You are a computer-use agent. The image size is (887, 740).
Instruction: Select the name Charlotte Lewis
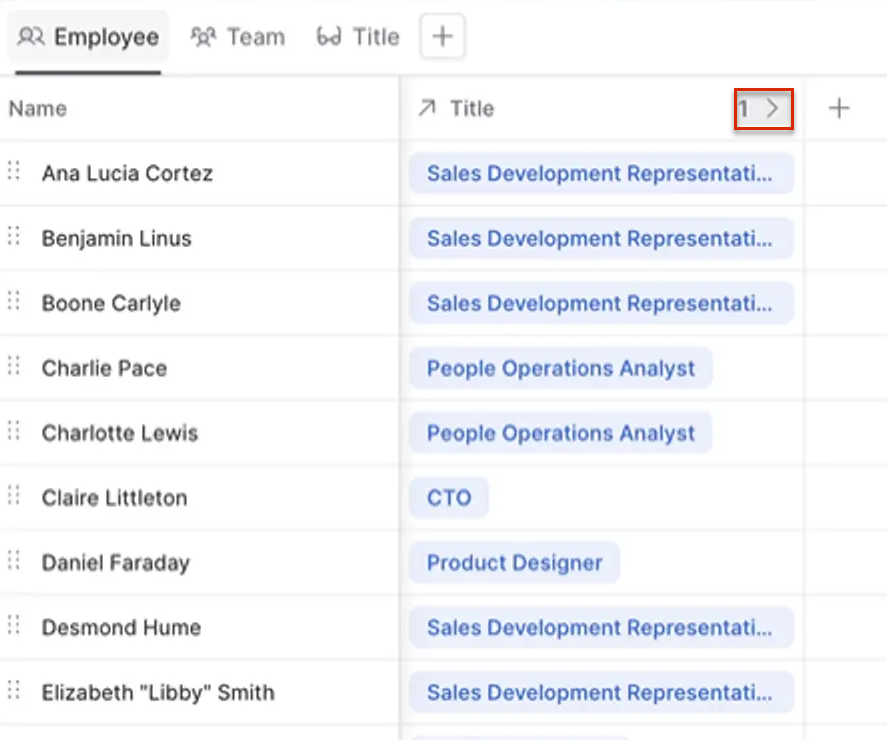tap(120, 433)
